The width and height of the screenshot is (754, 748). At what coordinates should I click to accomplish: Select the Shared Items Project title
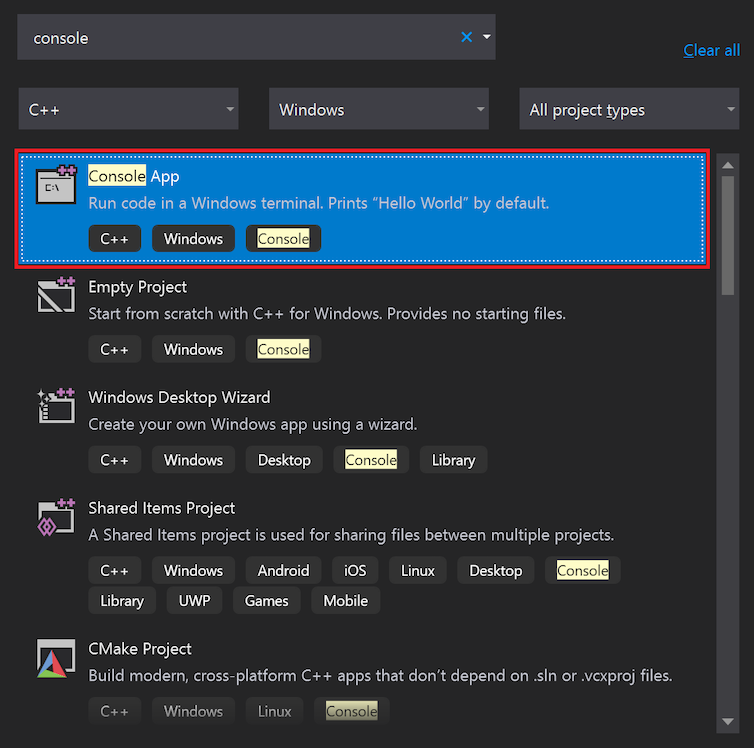pos(162,508)
